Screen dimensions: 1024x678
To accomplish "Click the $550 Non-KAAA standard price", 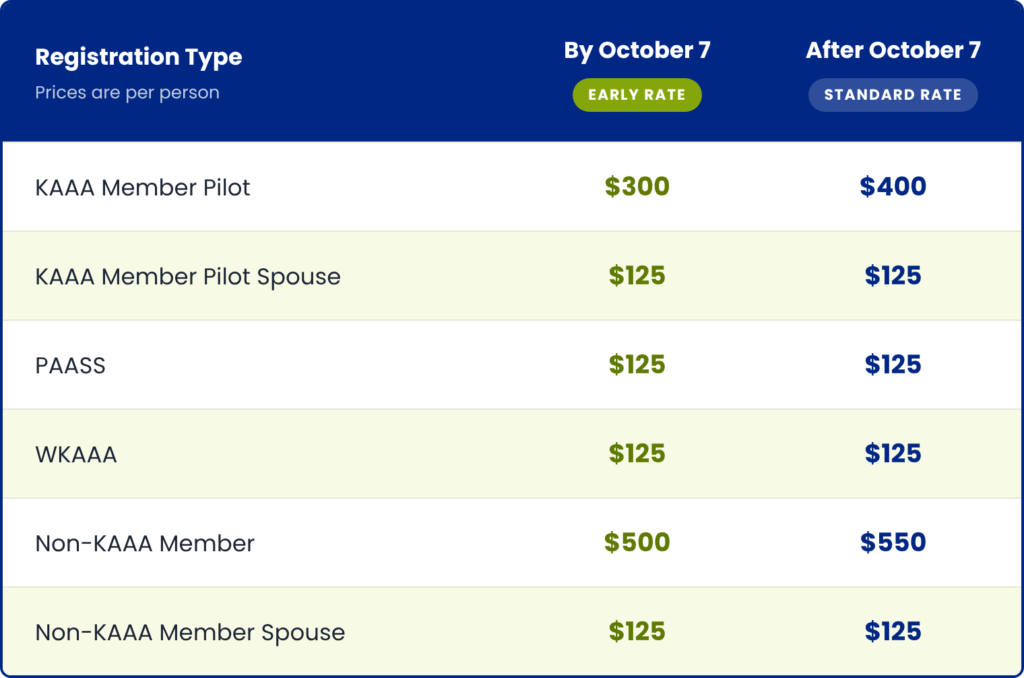I will click(893, 542).
